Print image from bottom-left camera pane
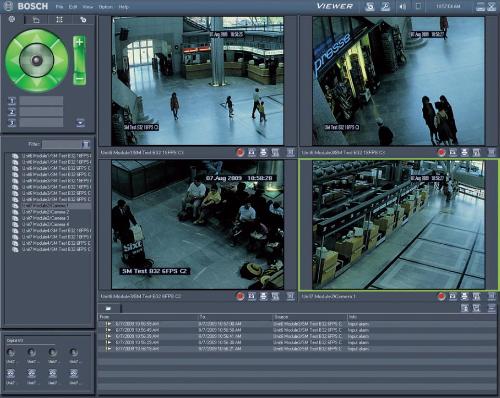This screenshot has width=500, height=398. pos(263,296)
